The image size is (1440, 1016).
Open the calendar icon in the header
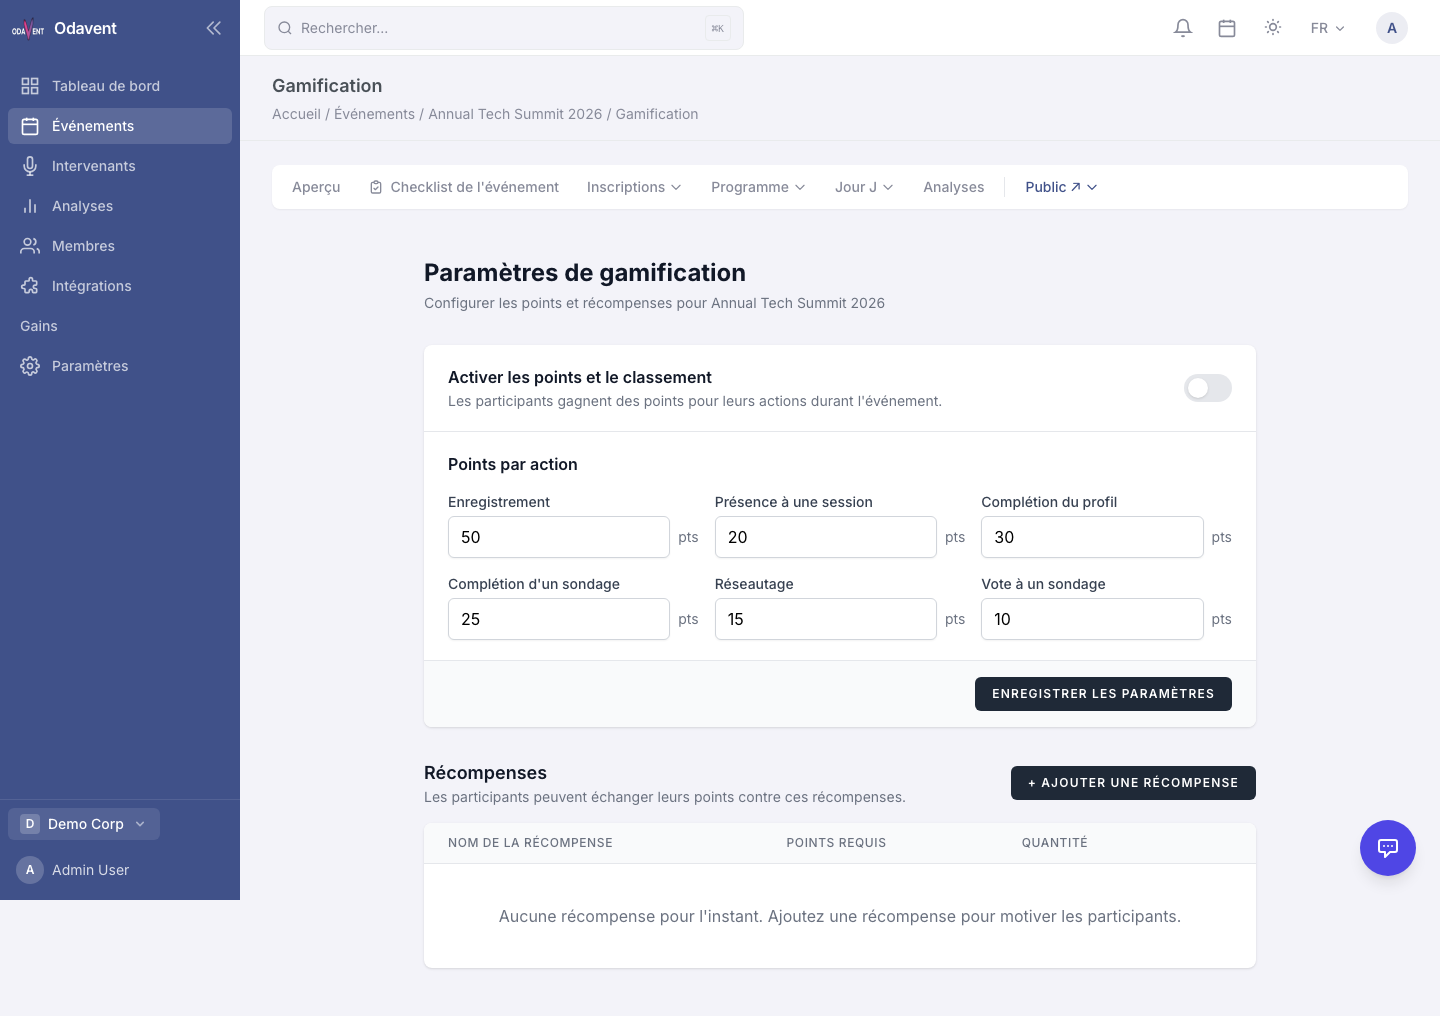[x=1227, y=28]
